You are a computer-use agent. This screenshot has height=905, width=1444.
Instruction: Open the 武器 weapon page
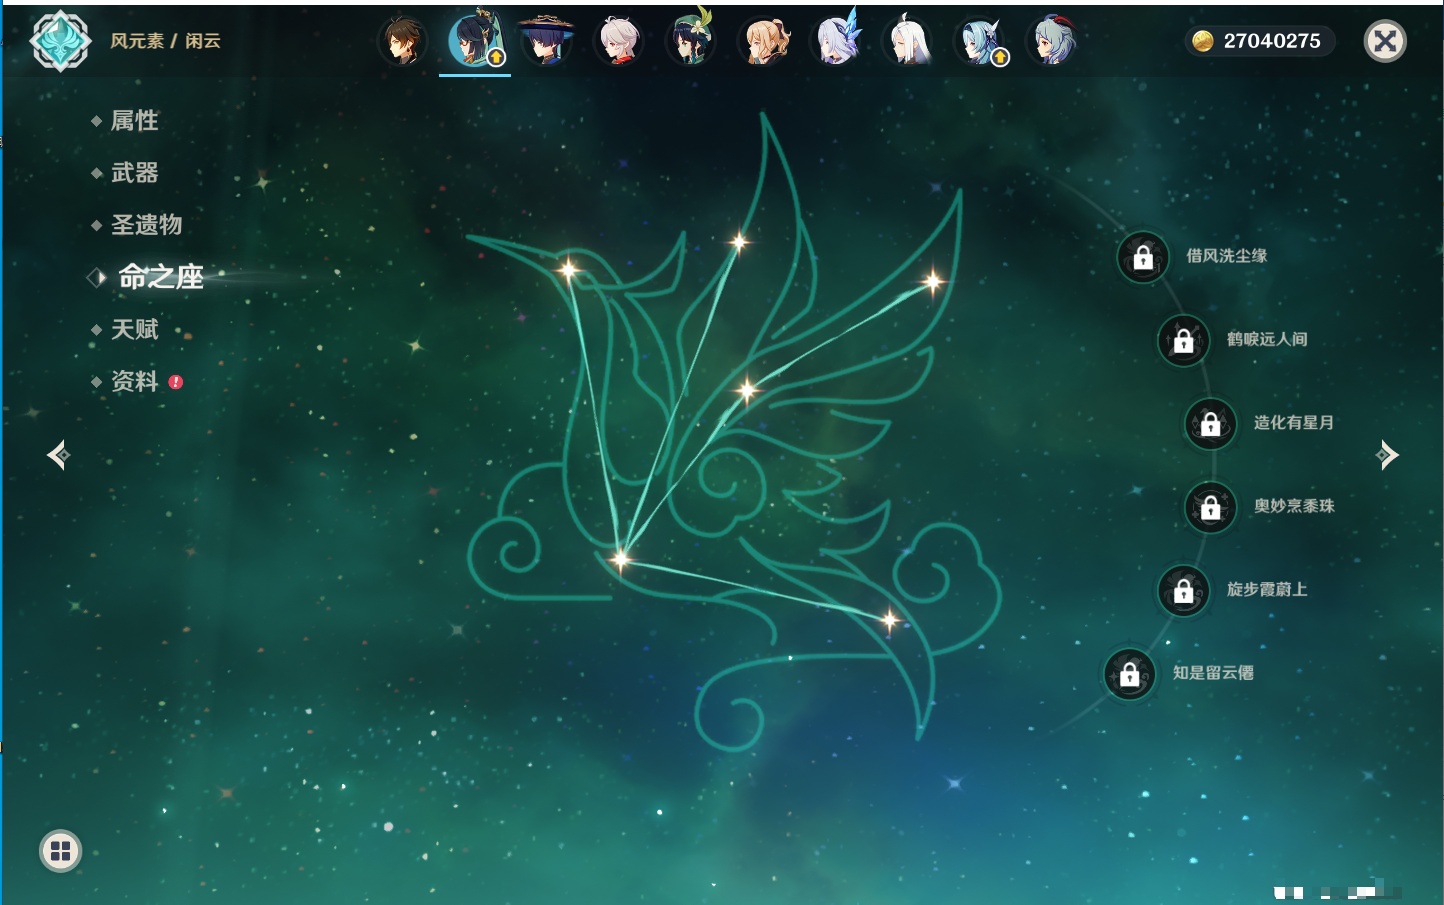point(134,173)
